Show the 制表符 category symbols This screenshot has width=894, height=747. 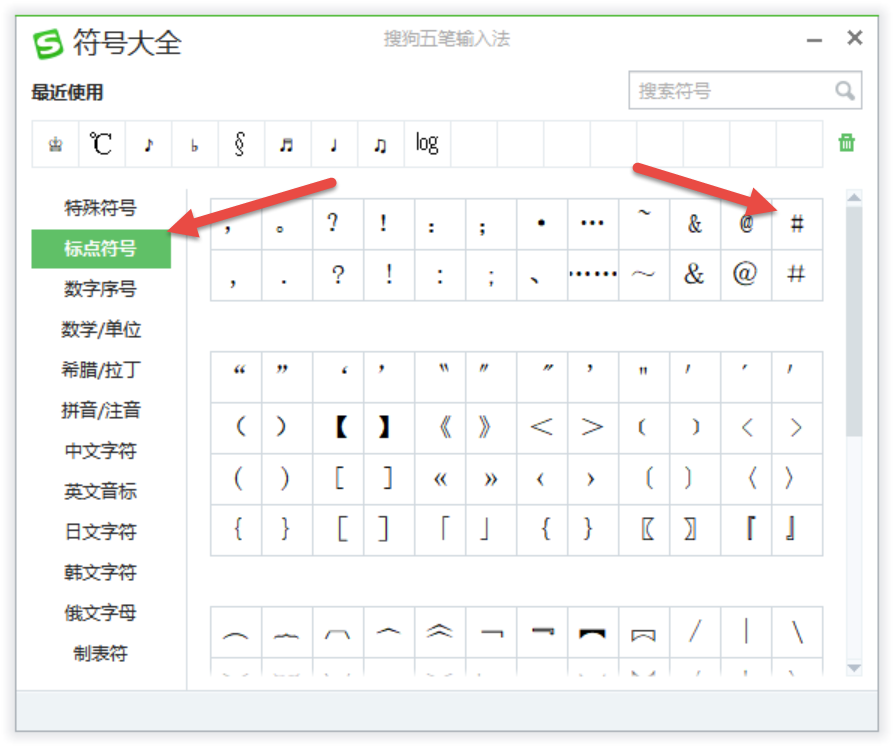coord(101,653)
